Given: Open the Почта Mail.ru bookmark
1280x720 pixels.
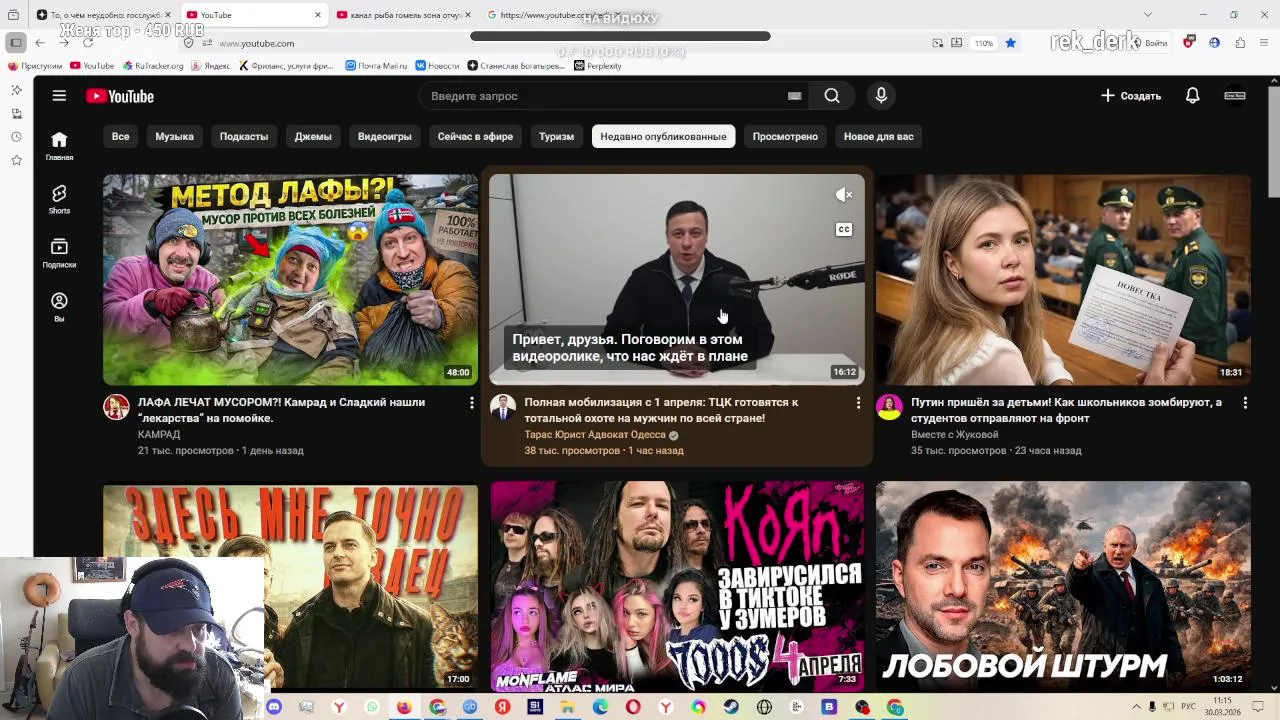Looking at the screenshot, I should (376, 66).
